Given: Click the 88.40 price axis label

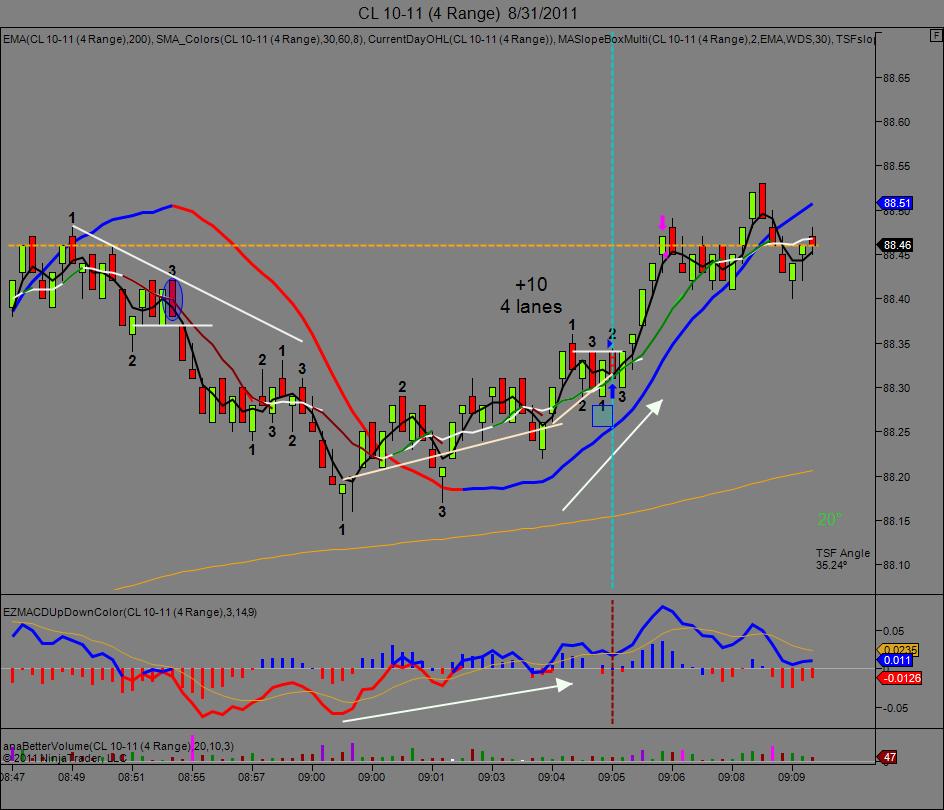Looking at the screenshot, I should [x=896, y=299].
